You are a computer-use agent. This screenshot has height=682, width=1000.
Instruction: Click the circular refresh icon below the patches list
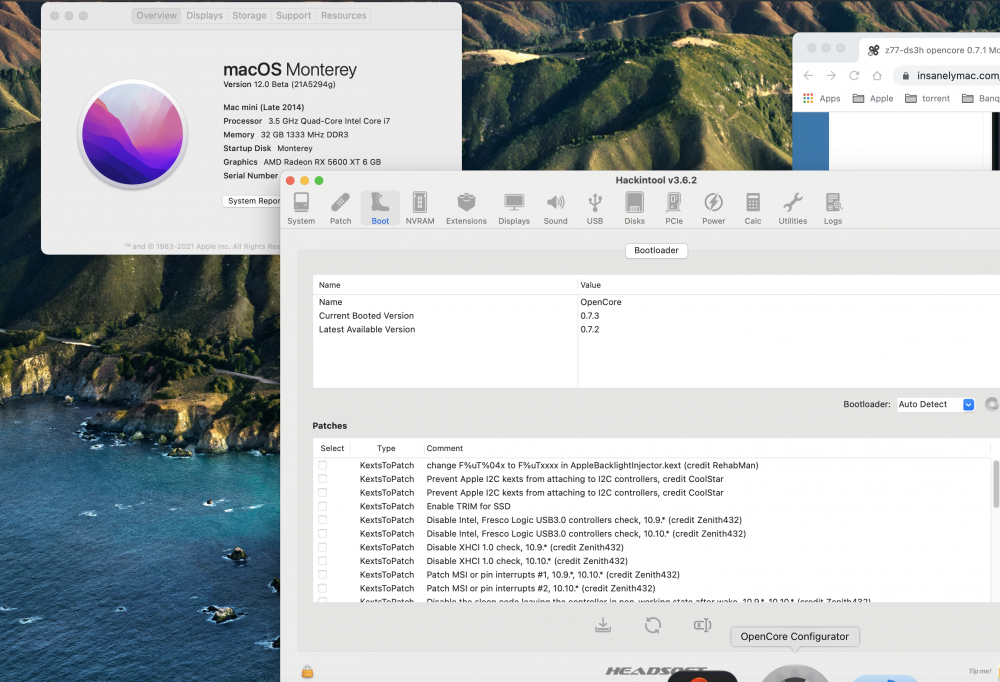(x=652, y=625)
